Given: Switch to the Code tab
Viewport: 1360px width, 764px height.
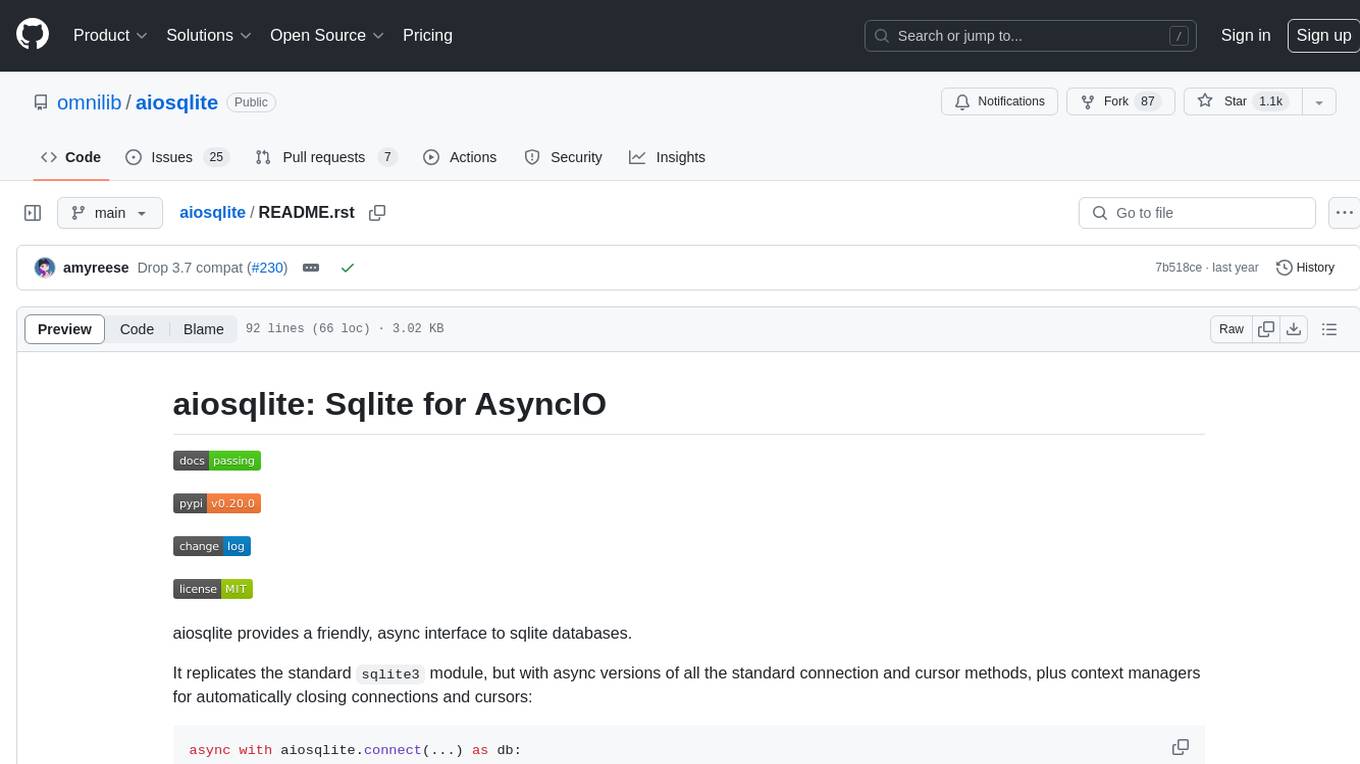Looking at the screenshot, I should (x=71, y=157).
